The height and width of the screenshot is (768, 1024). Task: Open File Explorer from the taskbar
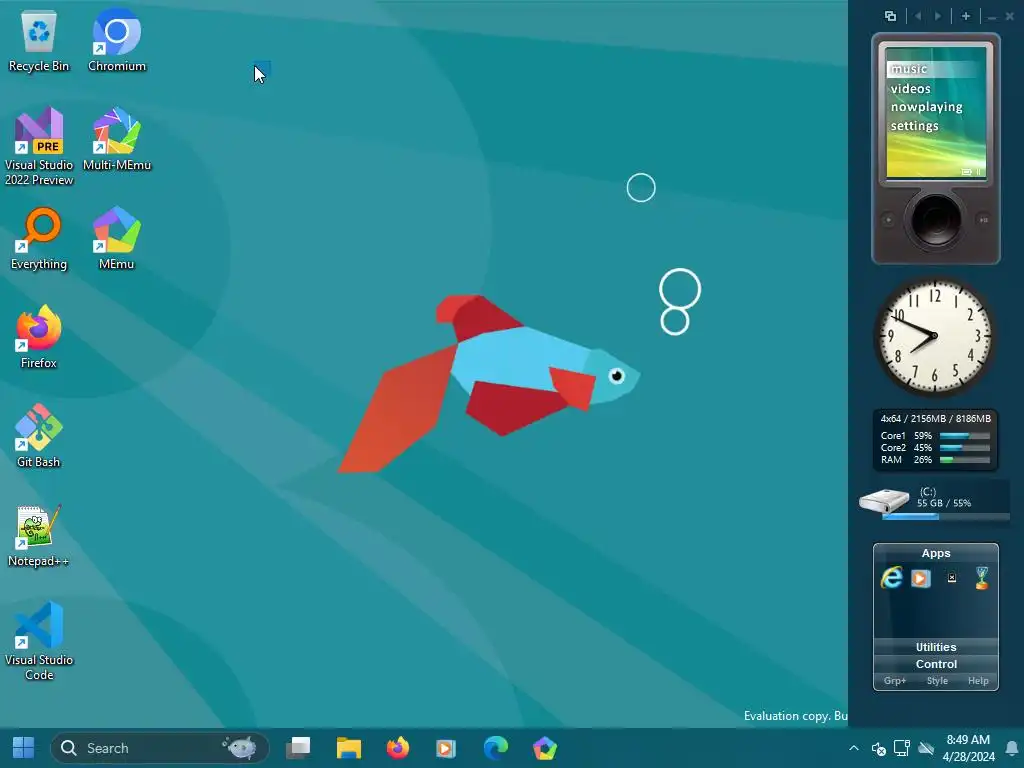click(349, 748)
